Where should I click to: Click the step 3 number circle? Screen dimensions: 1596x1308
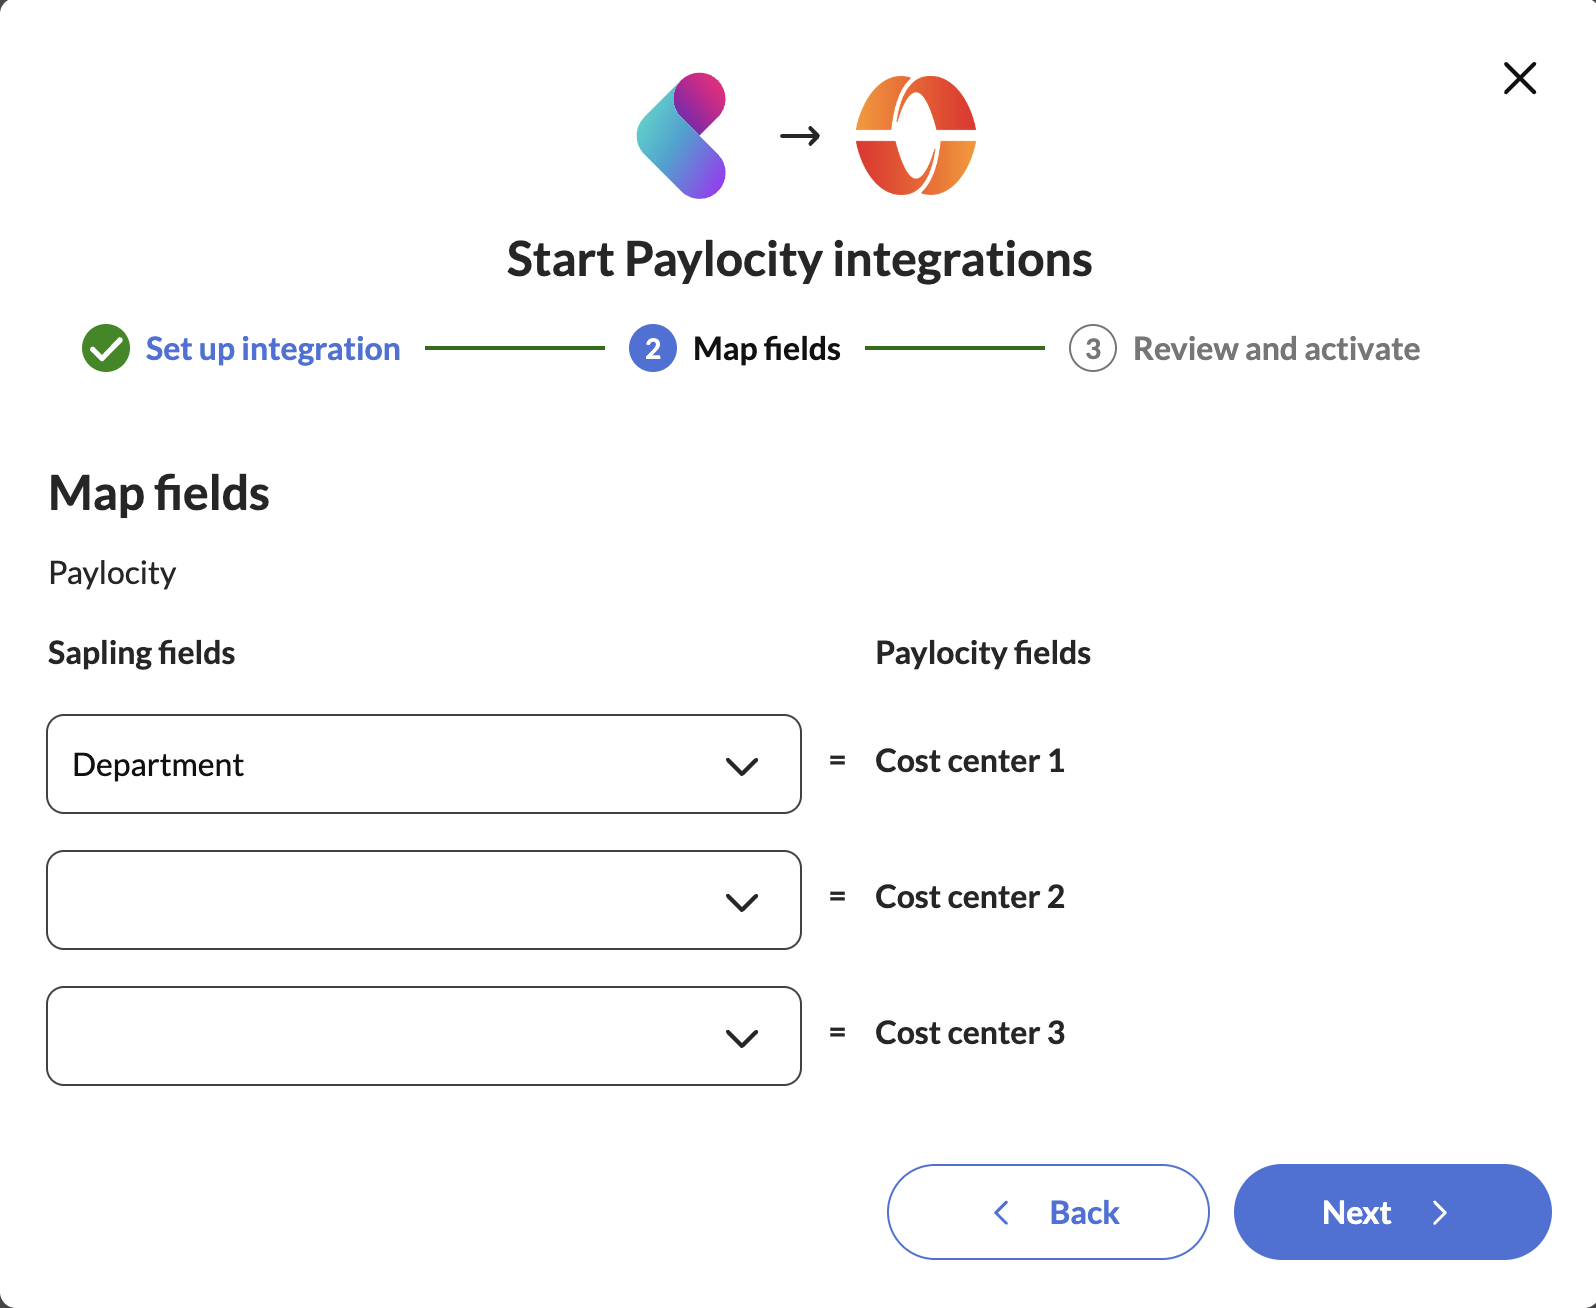[x=1092, y=349]
